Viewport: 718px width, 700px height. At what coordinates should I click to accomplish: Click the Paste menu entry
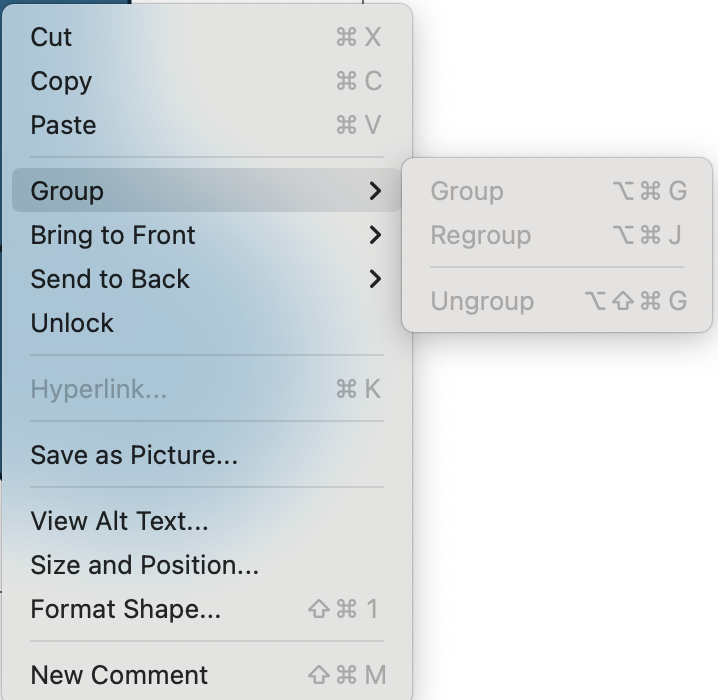pyautogui.click(x=63, y=125)
